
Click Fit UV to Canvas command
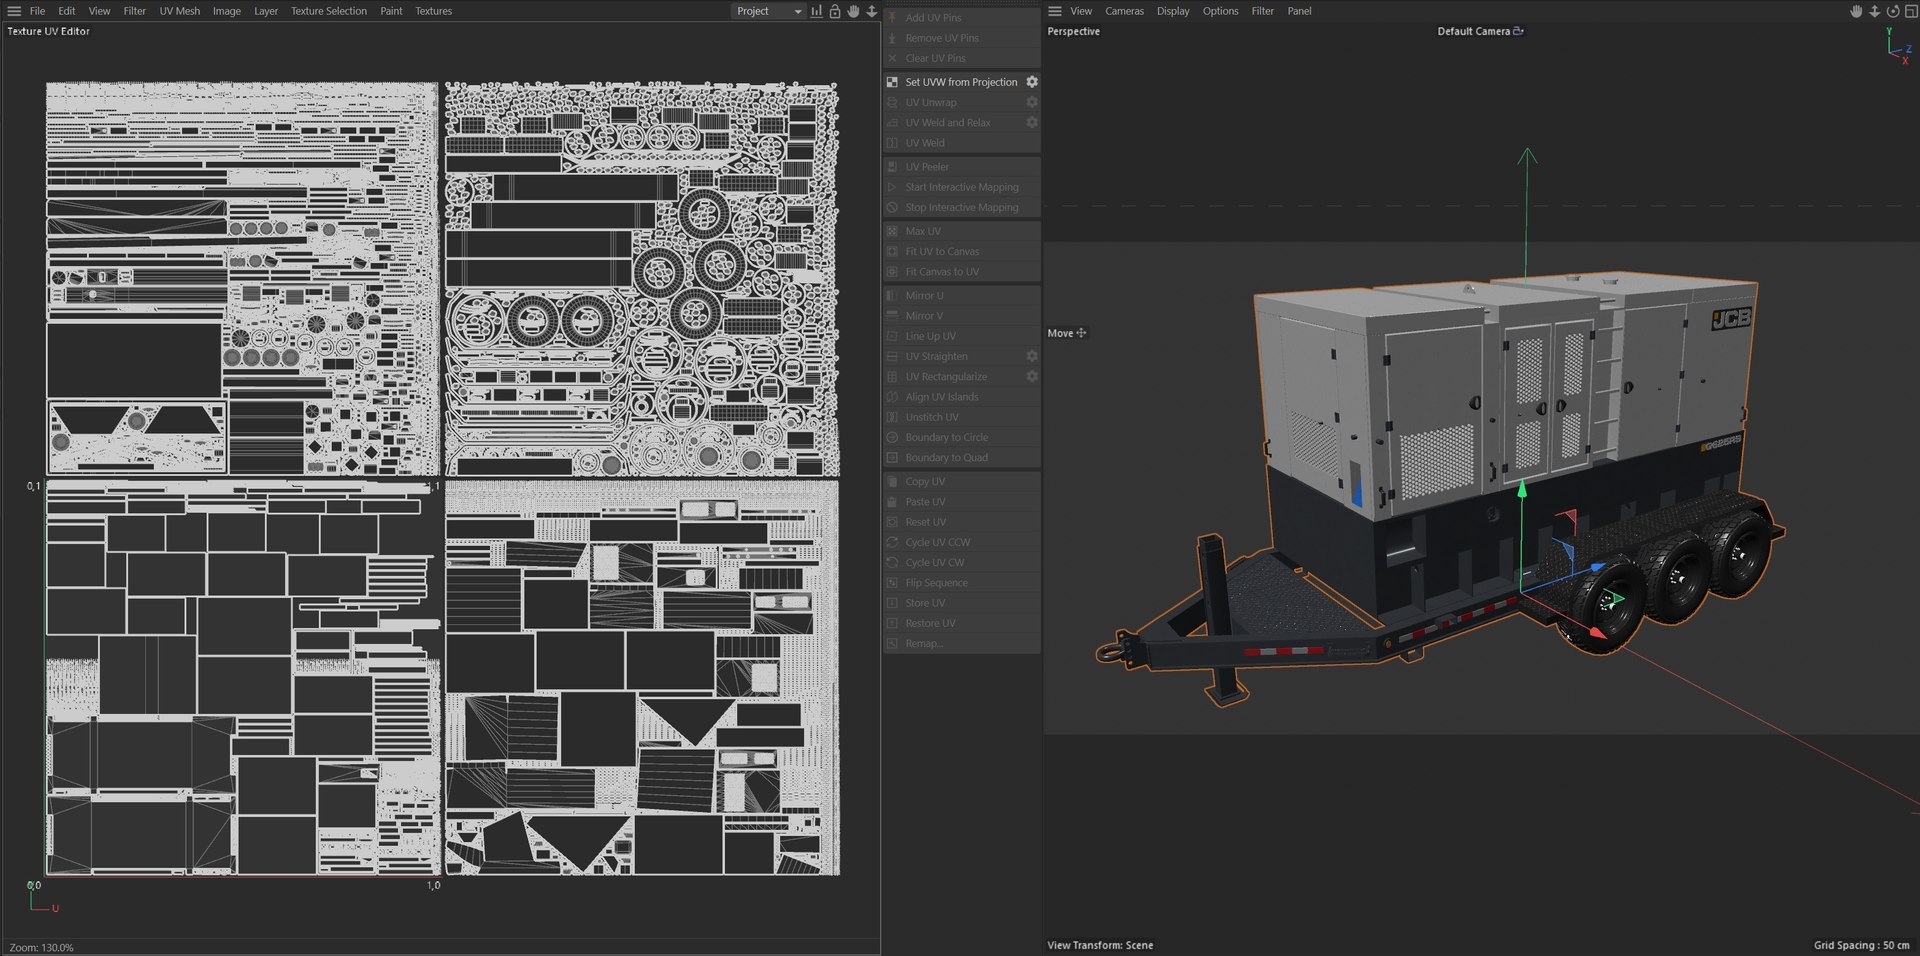[x=962, y=251]
